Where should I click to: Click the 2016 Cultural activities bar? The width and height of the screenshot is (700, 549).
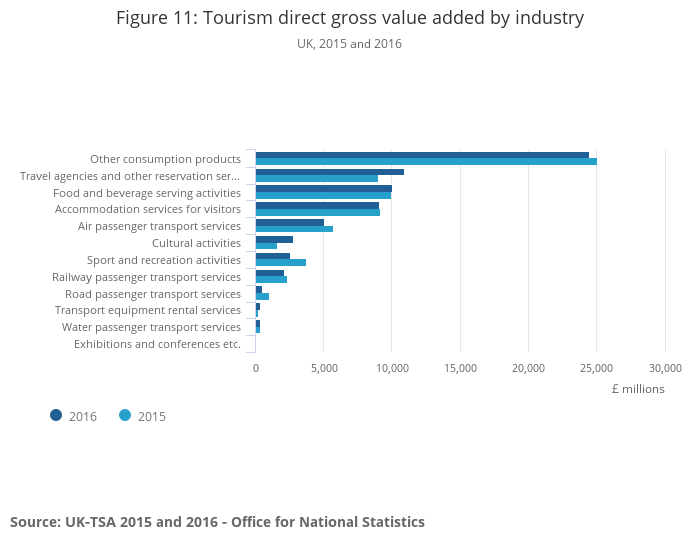[274, 239]
